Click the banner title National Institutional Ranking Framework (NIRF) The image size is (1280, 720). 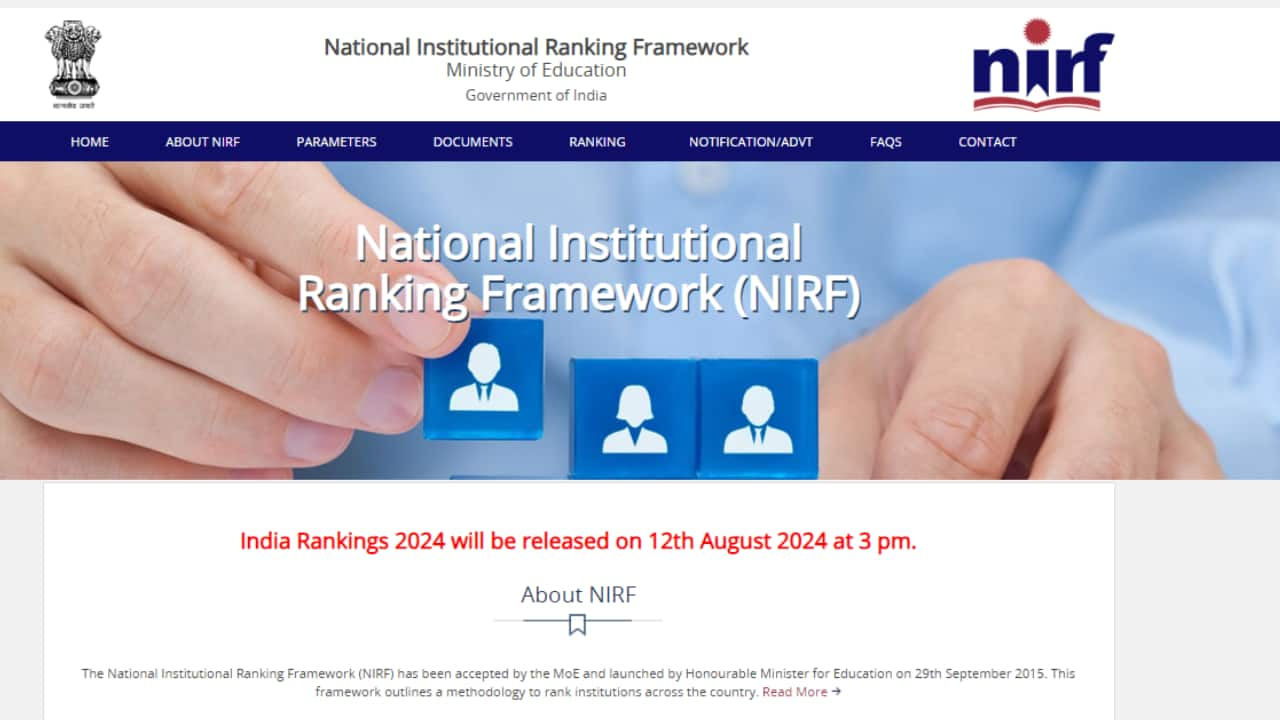[x=579, y=269]
